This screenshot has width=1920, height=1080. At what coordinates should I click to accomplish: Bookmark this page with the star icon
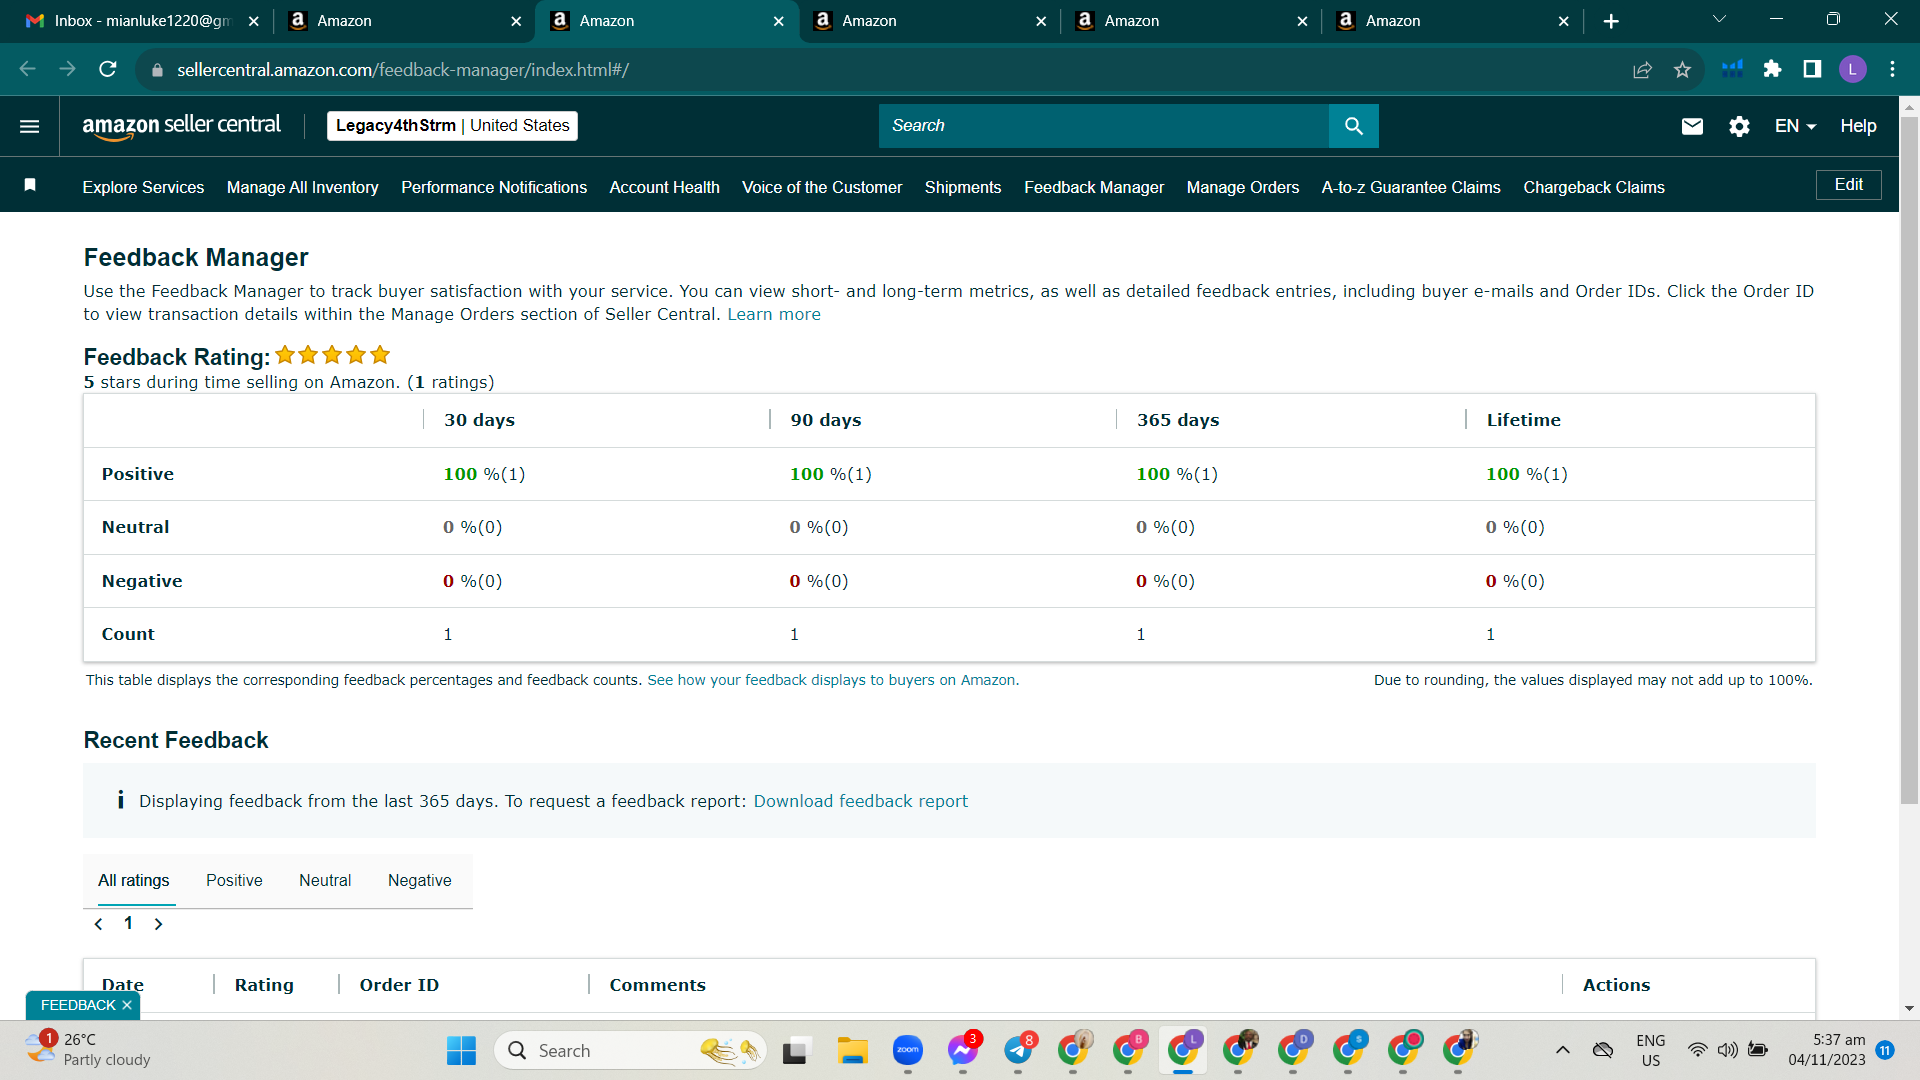tap(1682, 69)
